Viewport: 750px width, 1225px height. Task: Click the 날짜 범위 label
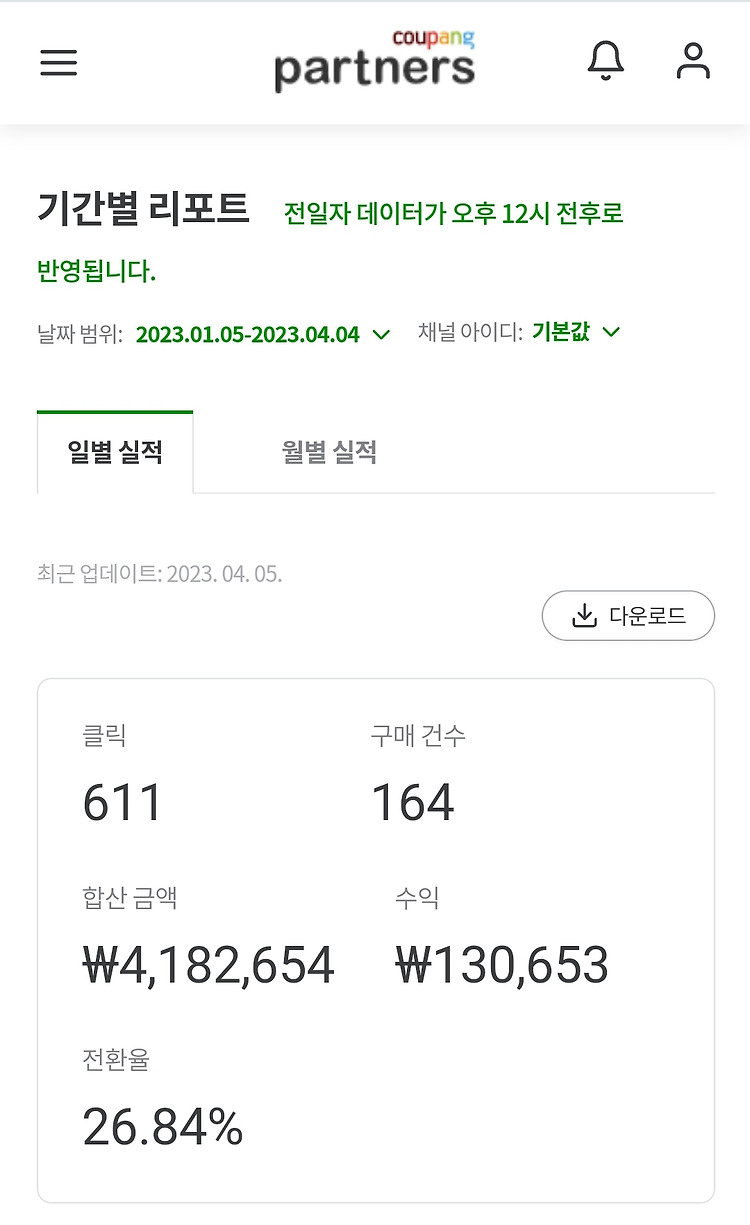pos(80,334)
